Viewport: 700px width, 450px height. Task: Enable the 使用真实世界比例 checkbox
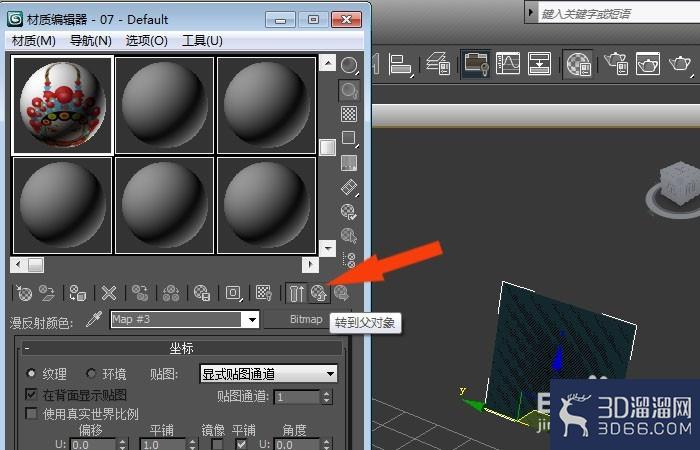31,413
